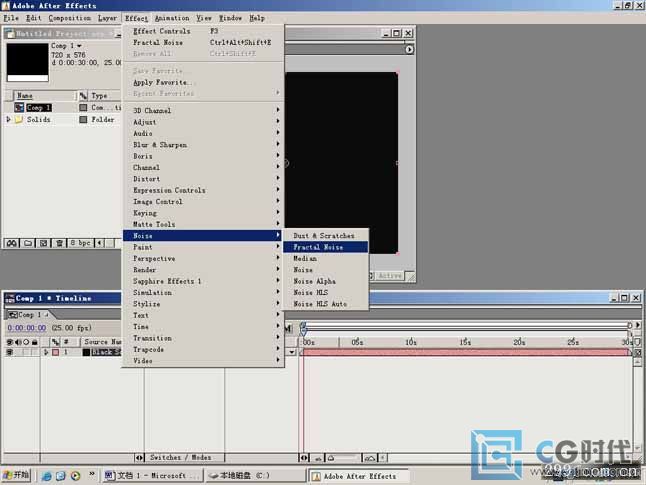Click the 开始 Start button

pyautogui.click(x=16, y=476)
